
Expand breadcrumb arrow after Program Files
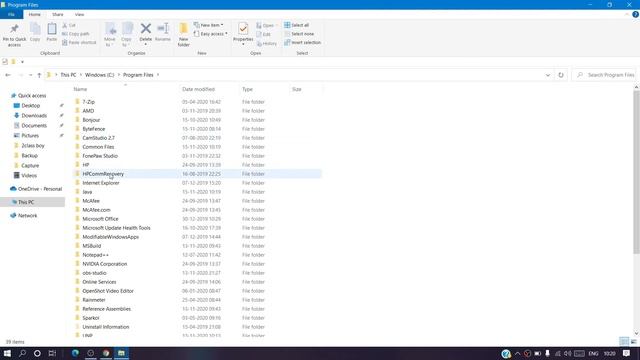(158, 75)
